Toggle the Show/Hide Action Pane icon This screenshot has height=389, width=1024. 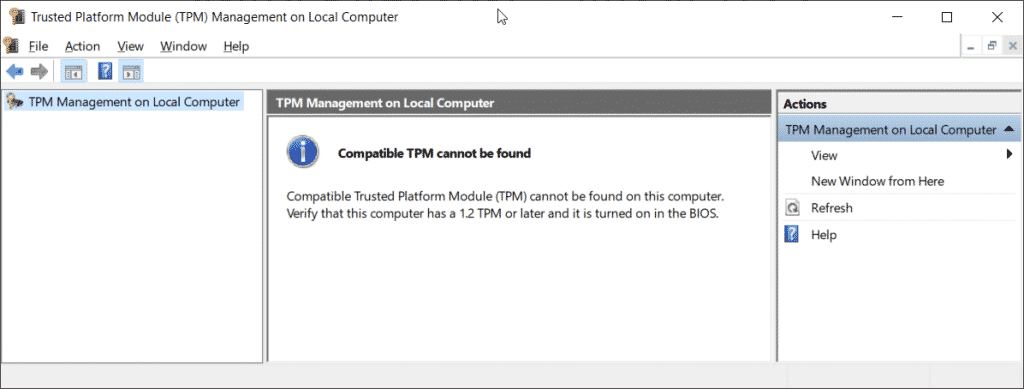click(x=131, y=71)
